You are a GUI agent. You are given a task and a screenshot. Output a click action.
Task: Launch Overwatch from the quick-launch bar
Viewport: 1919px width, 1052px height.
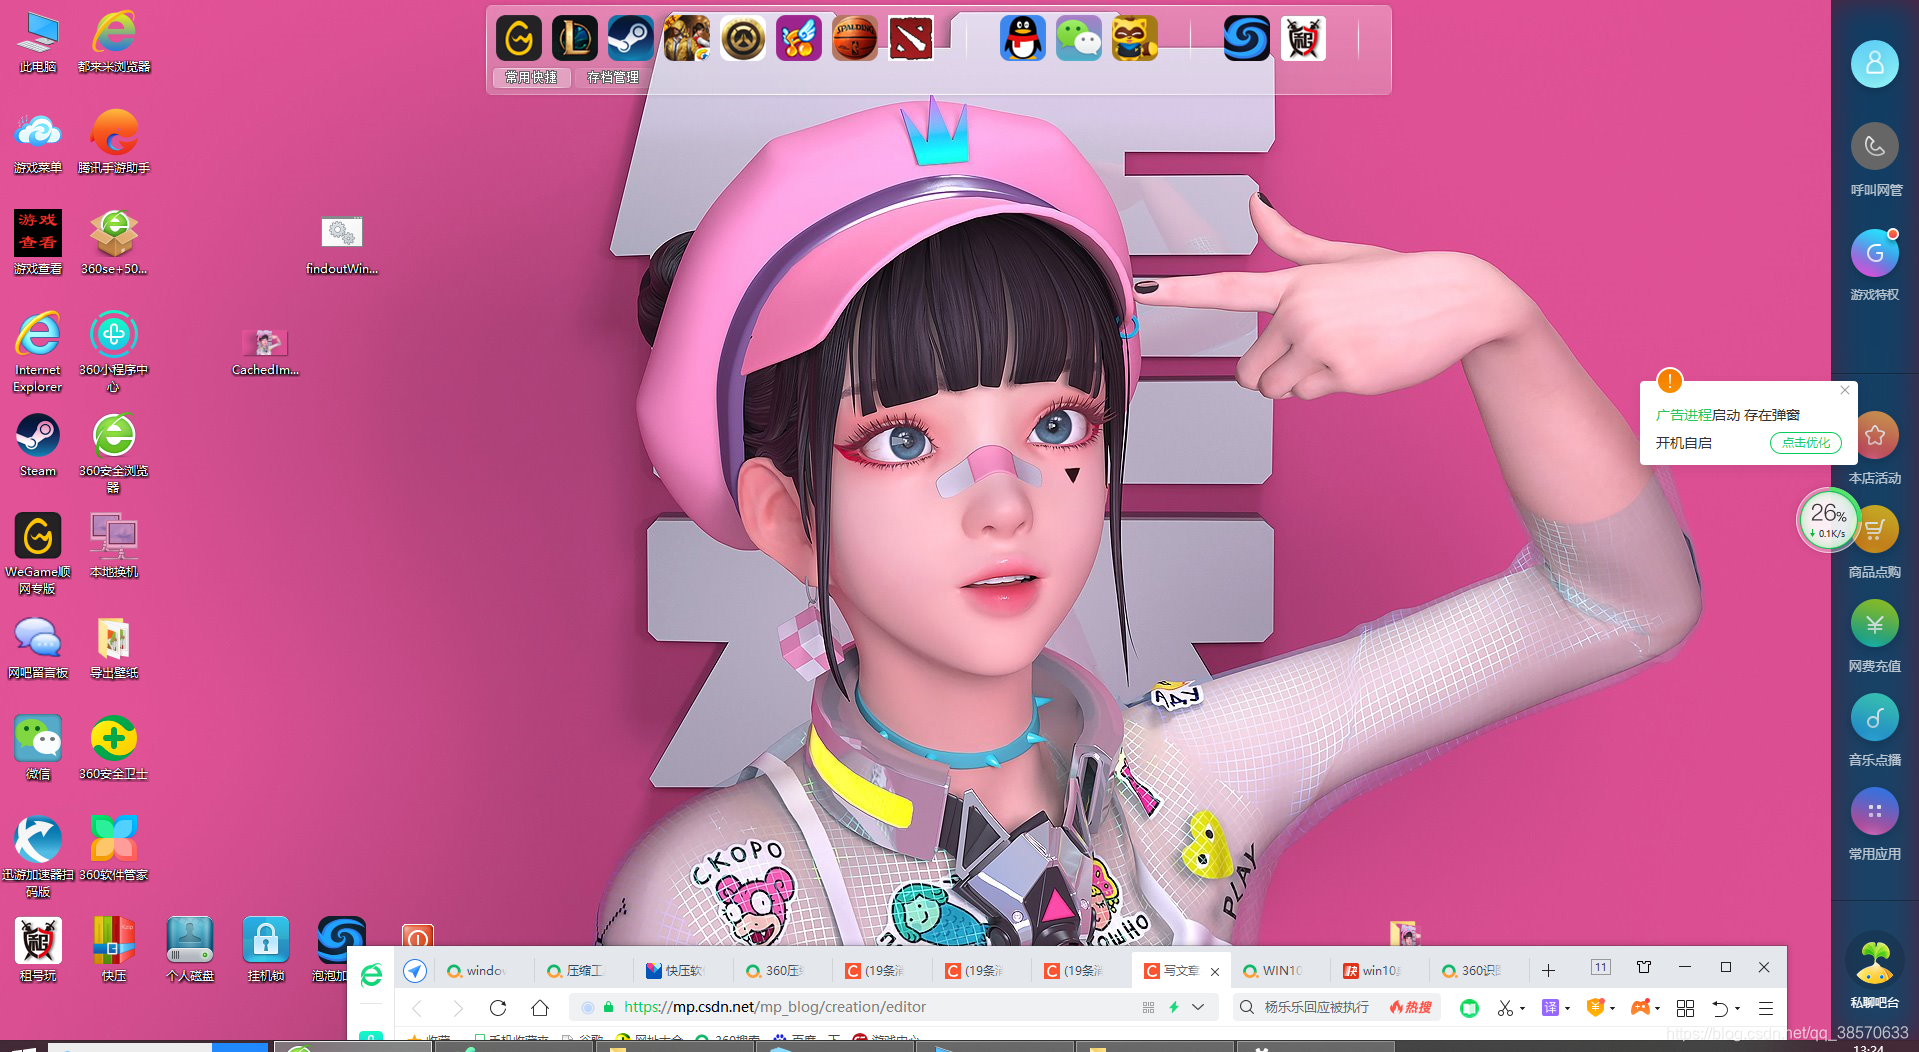coord(742,39)
